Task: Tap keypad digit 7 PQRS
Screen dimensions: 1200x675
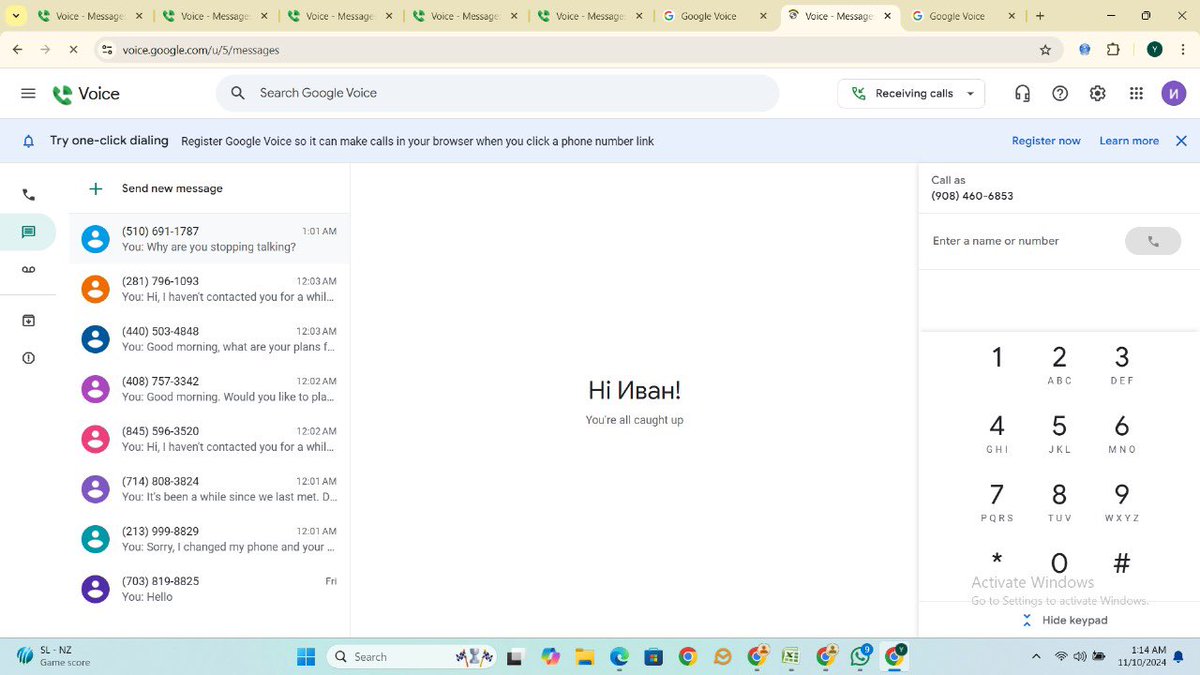Action: (997, 502)
